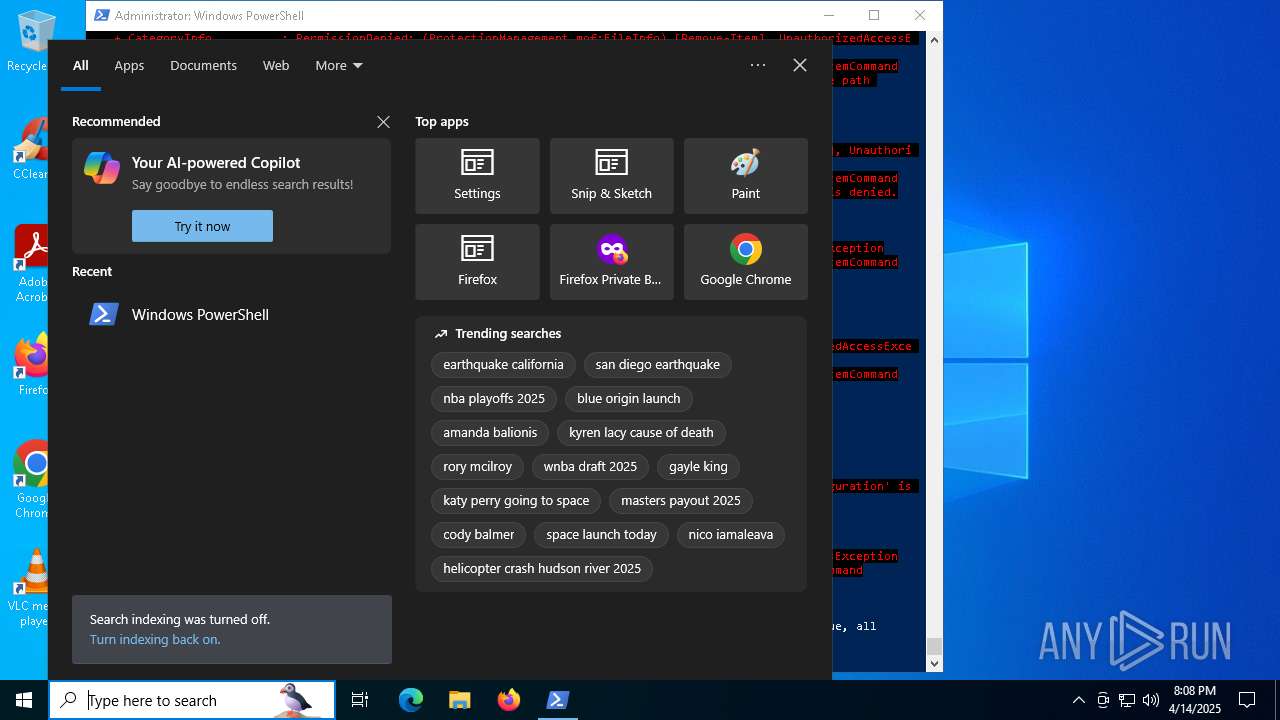
Task: Open Settings from Top apps
Action: pos(477,176)
